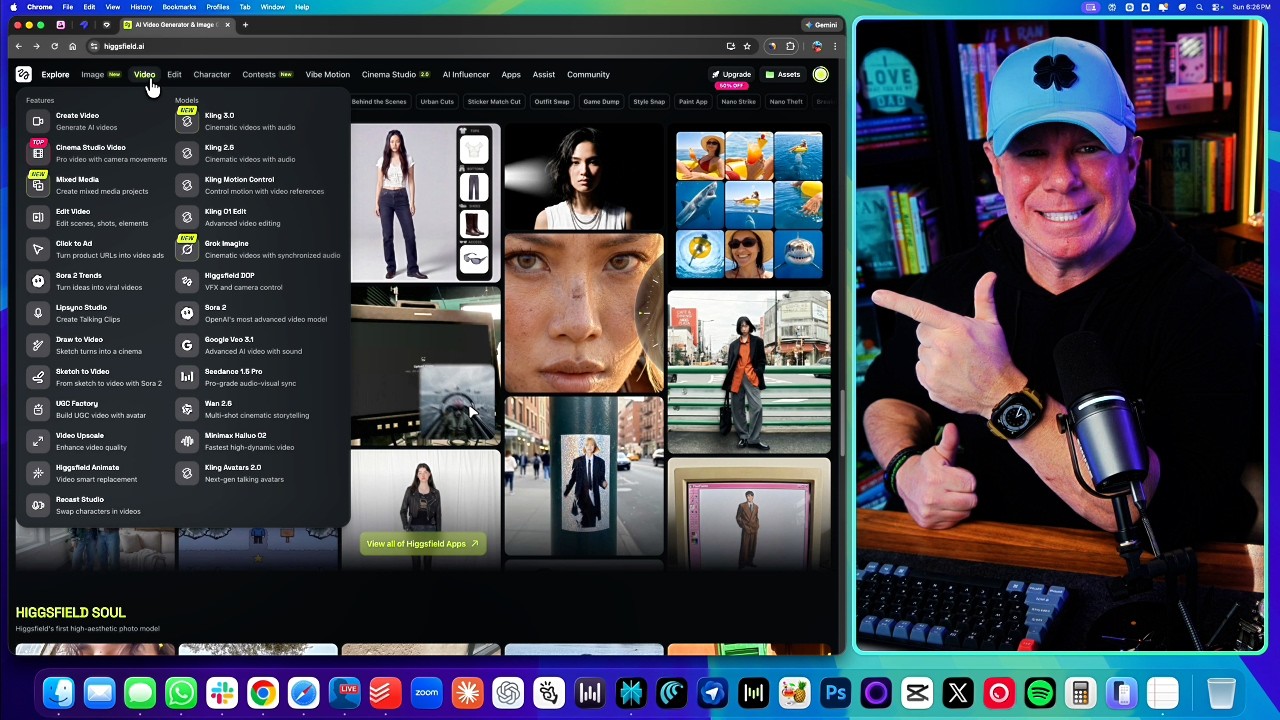
Task: Choose the Kling Motion Control model icon
Action: pyautogui.click(x=187, y=185)
